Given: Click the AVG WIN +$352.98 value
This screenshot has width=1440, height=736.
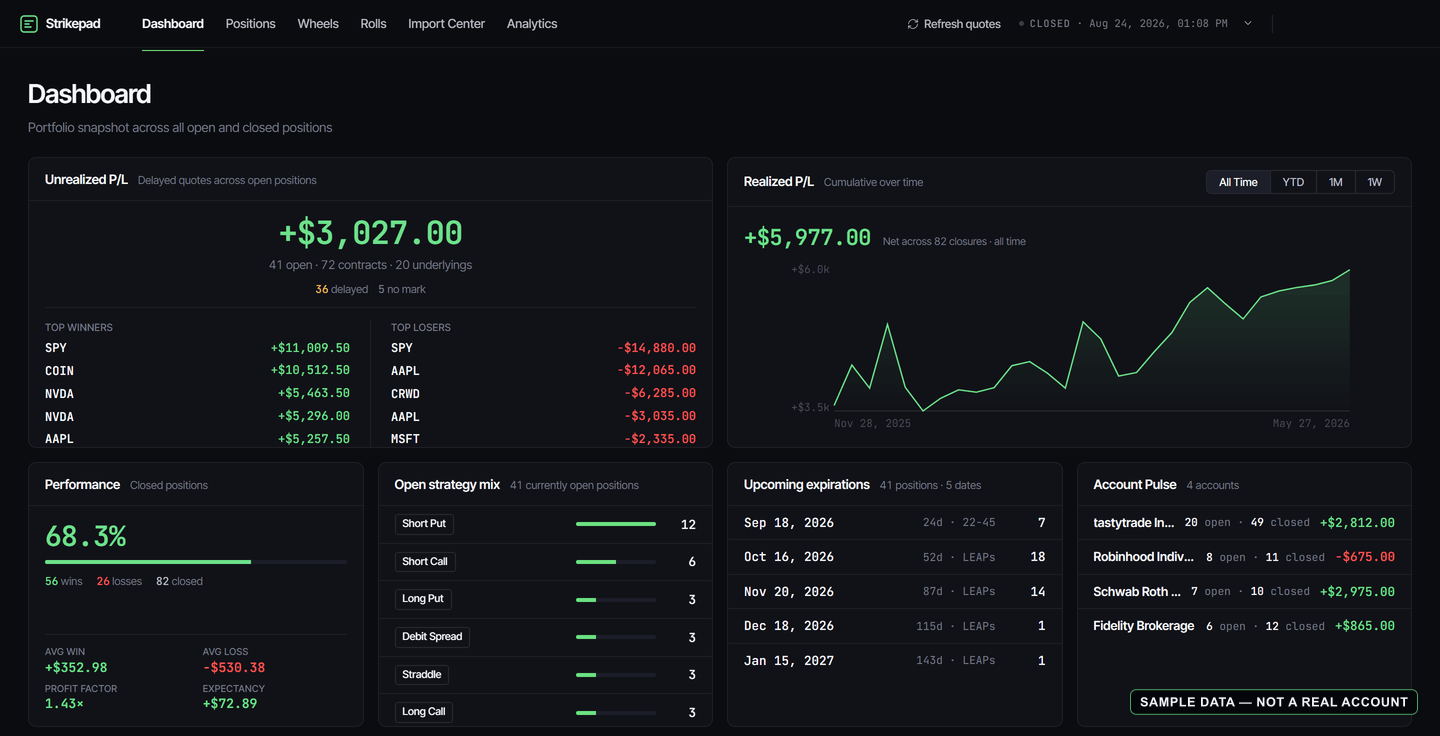Looking at the screenshot, I should (76, 668).
